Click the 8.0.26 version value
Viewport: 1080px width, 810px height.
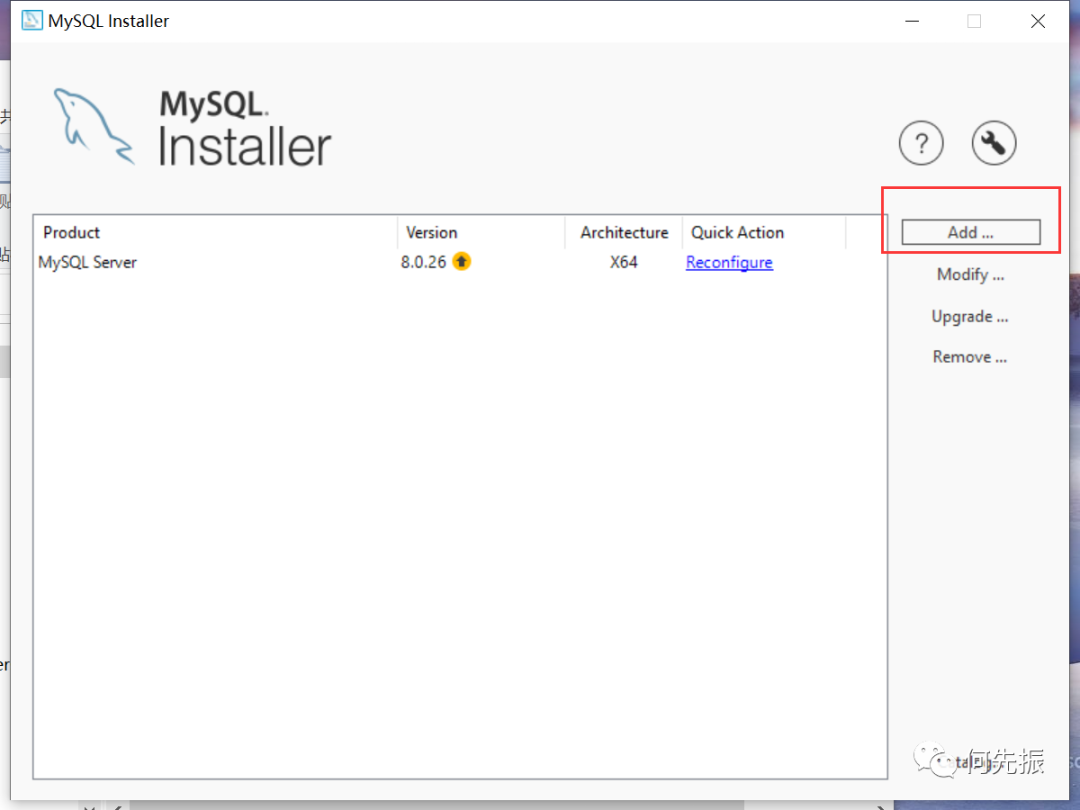[424, 262]
